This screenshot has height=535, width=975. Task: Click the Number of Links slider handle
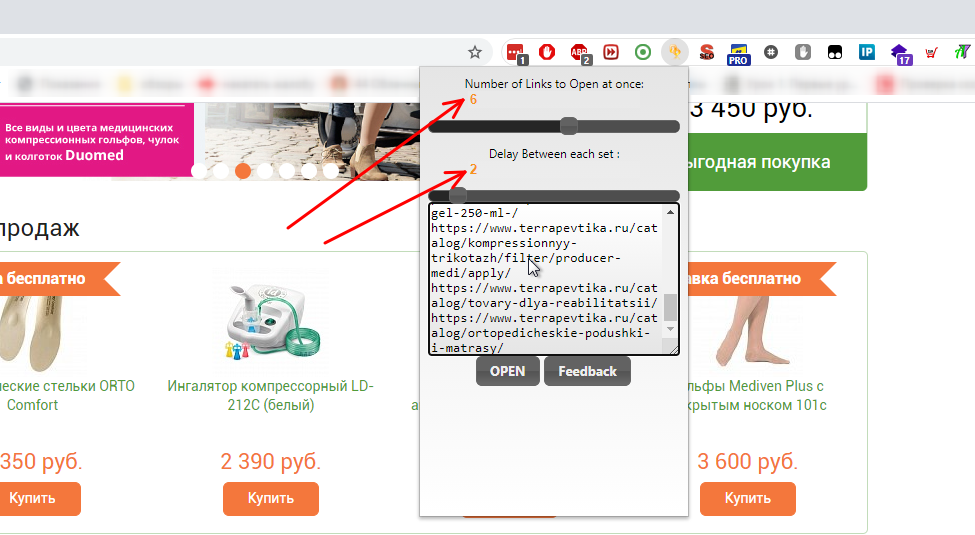(x=569, y=126)
